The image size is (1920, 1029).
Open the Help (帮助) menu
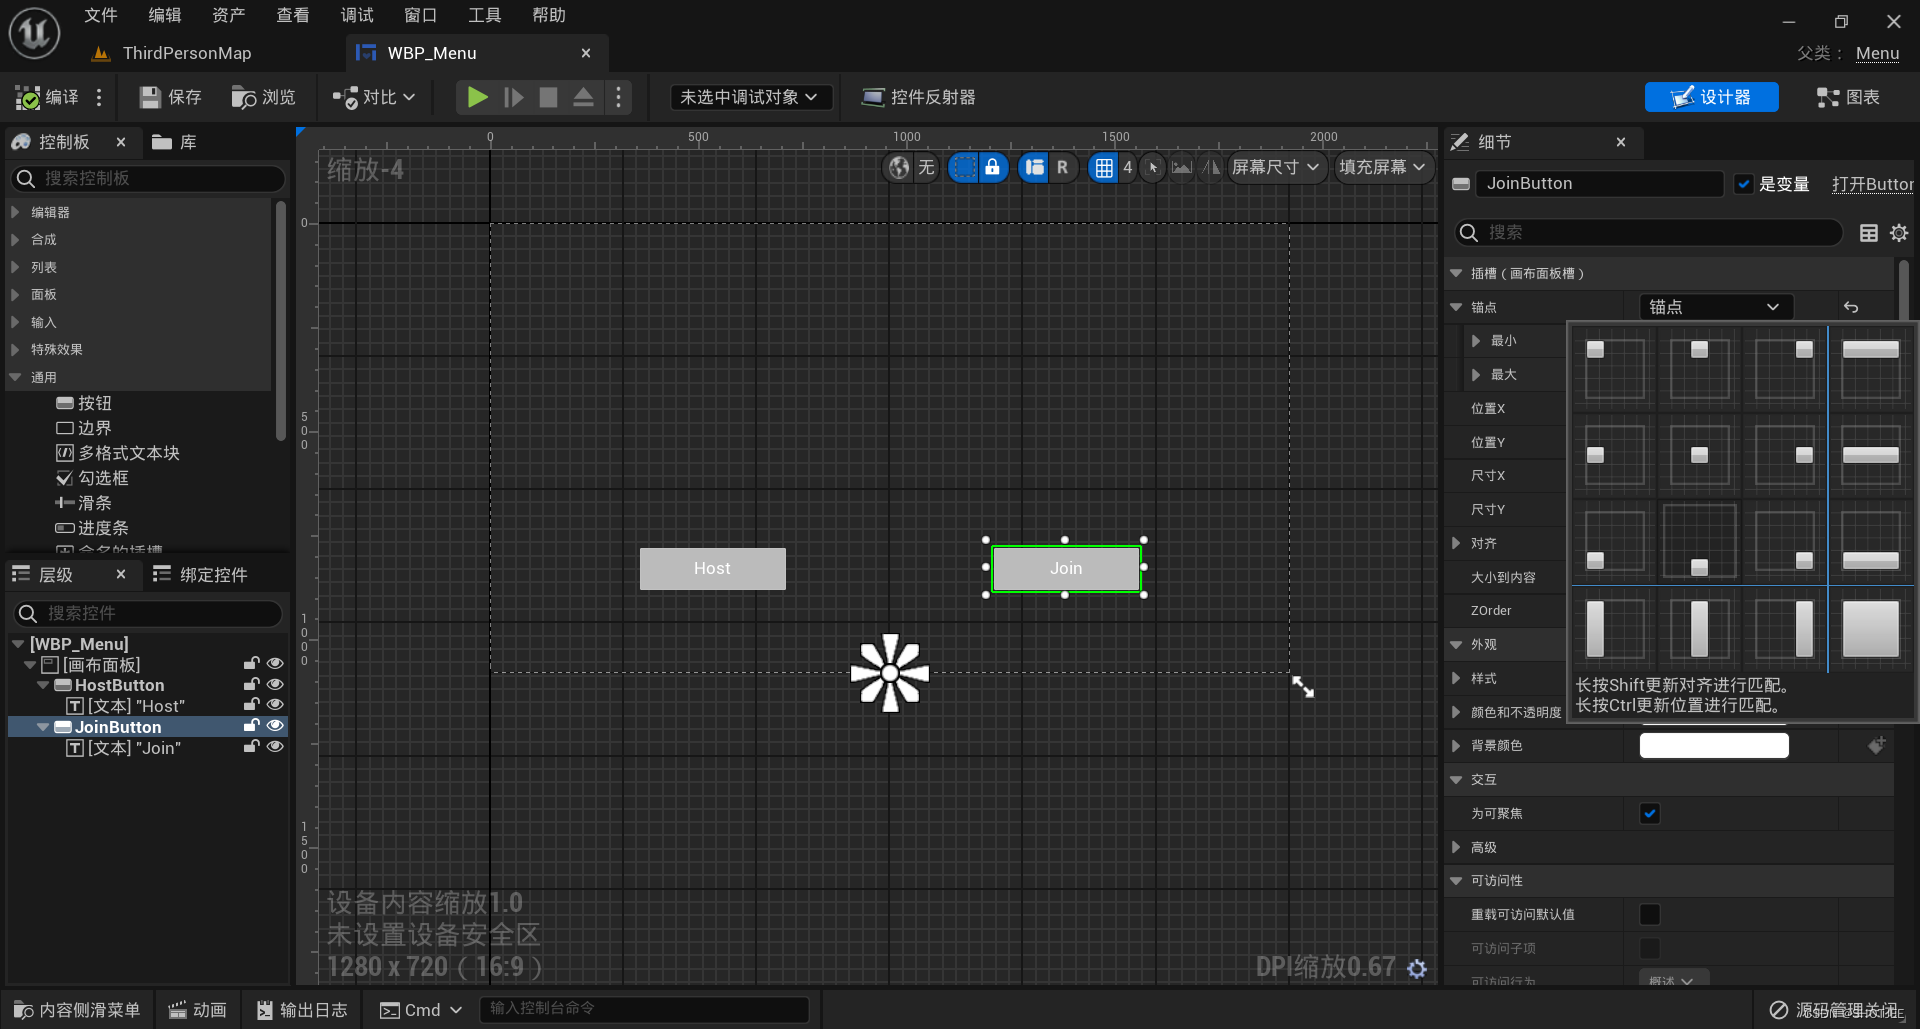tap(548, 15)
